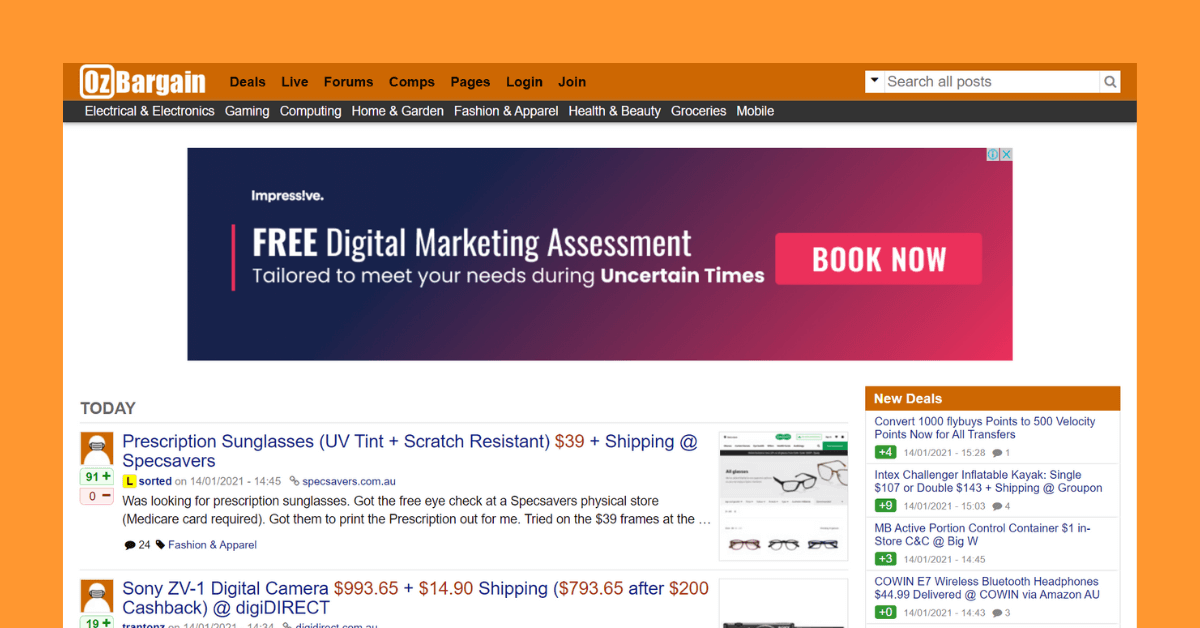
Task: Switch to the Gaming category
Action: coord(246,111)
